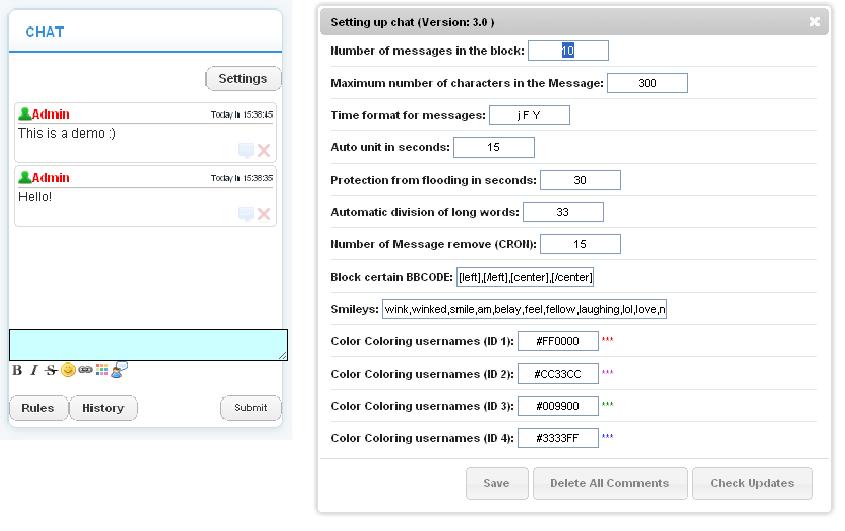The image size is (845, 531).
Task: Open the chat Rules
Action: [x=38, y=408]
